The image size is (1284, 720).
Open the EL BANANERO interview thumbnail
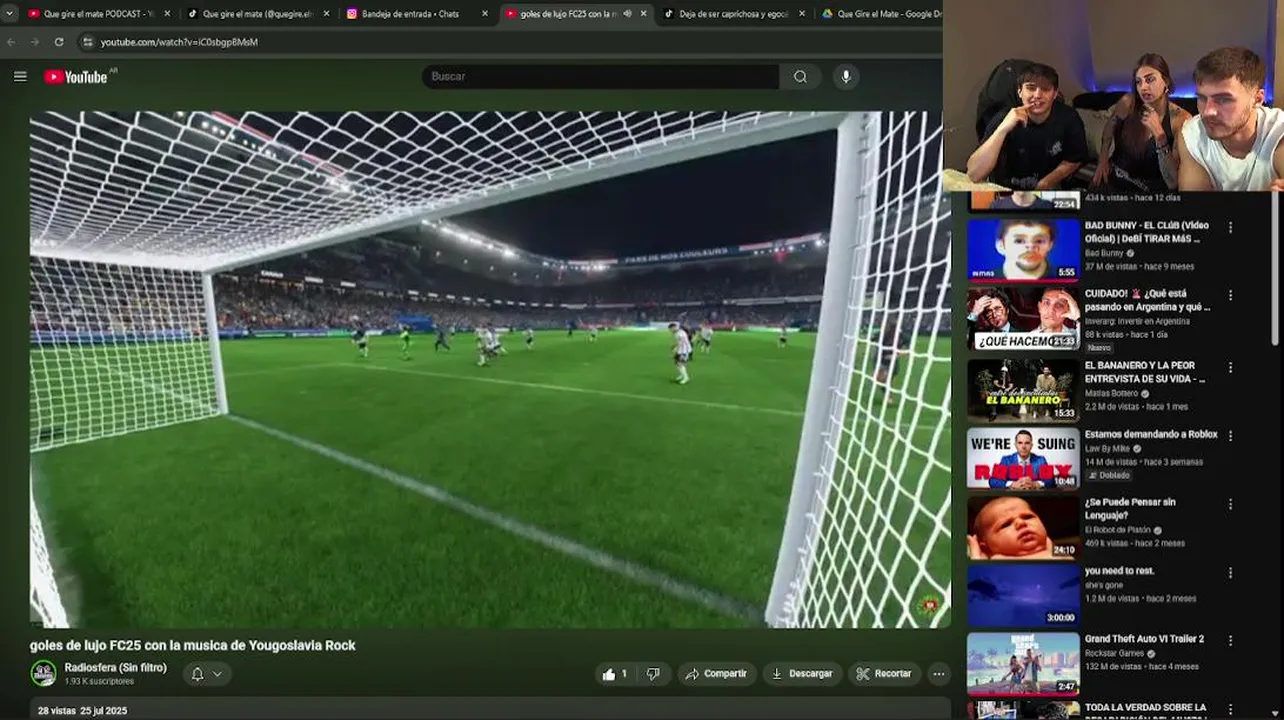[1023, 389]
